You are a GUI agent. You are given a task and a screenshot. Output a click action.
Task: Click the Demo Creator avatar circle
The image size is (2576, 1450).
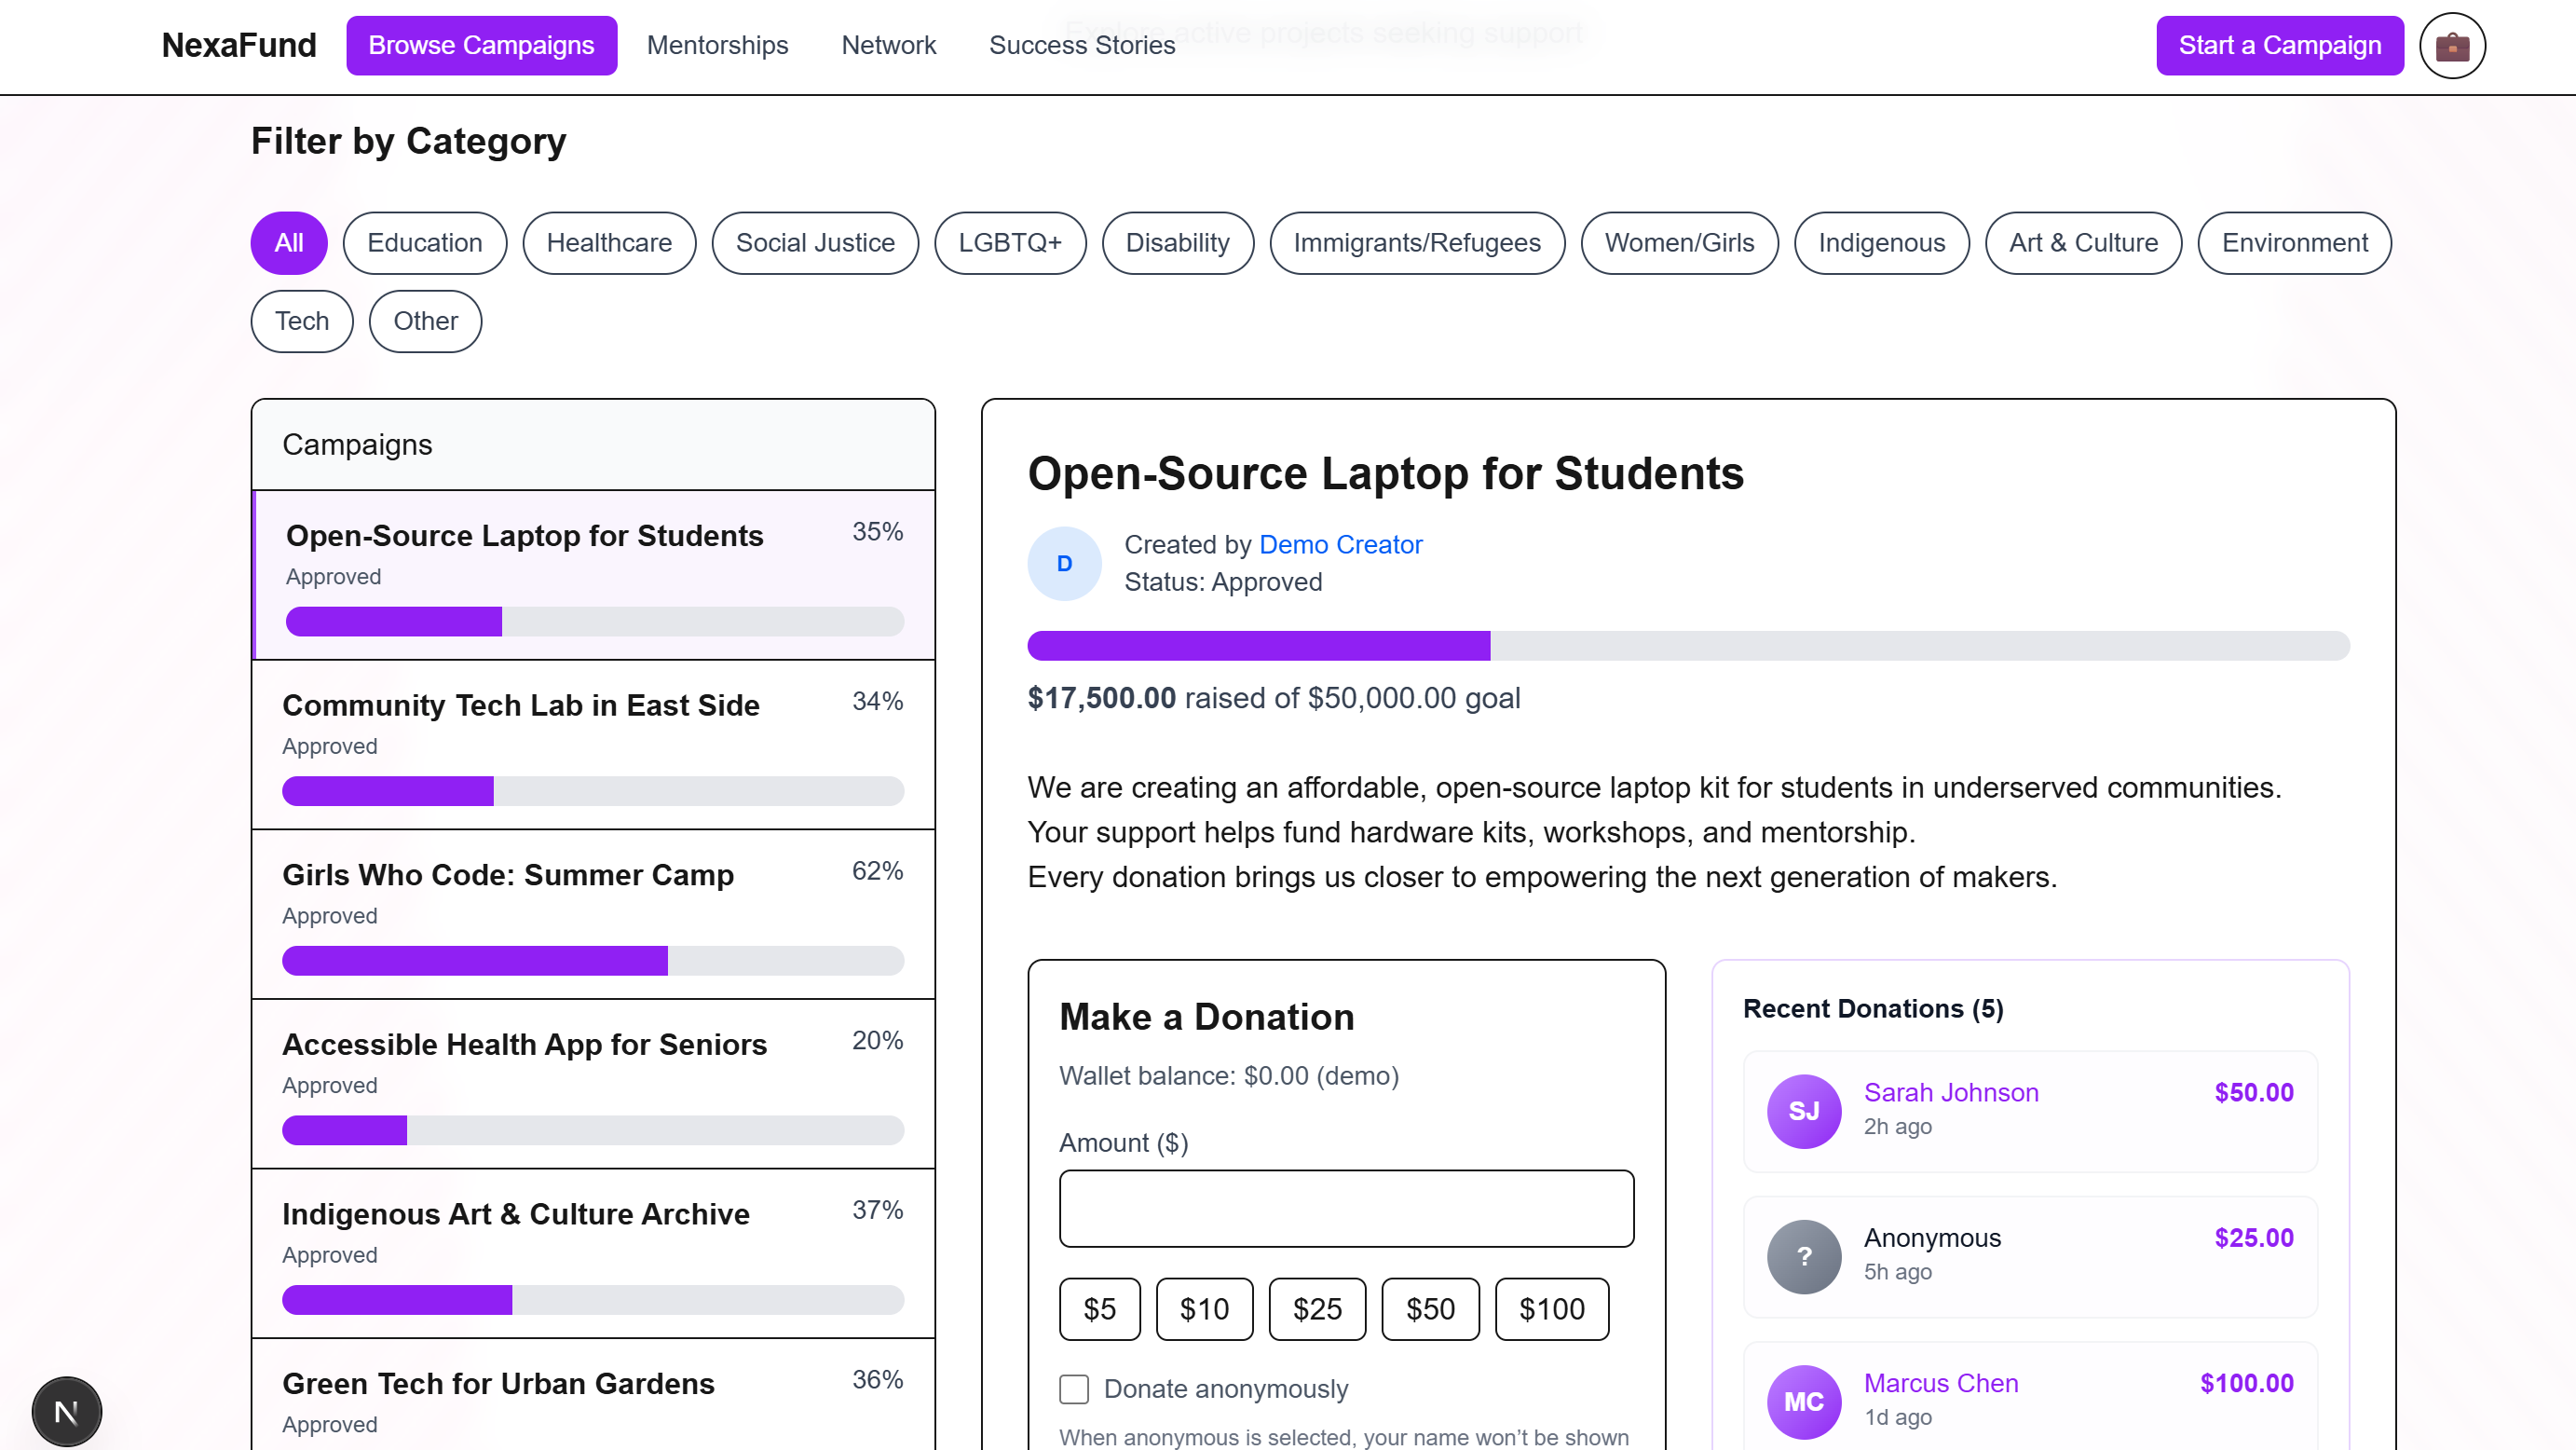click(x=1064, y=563)
